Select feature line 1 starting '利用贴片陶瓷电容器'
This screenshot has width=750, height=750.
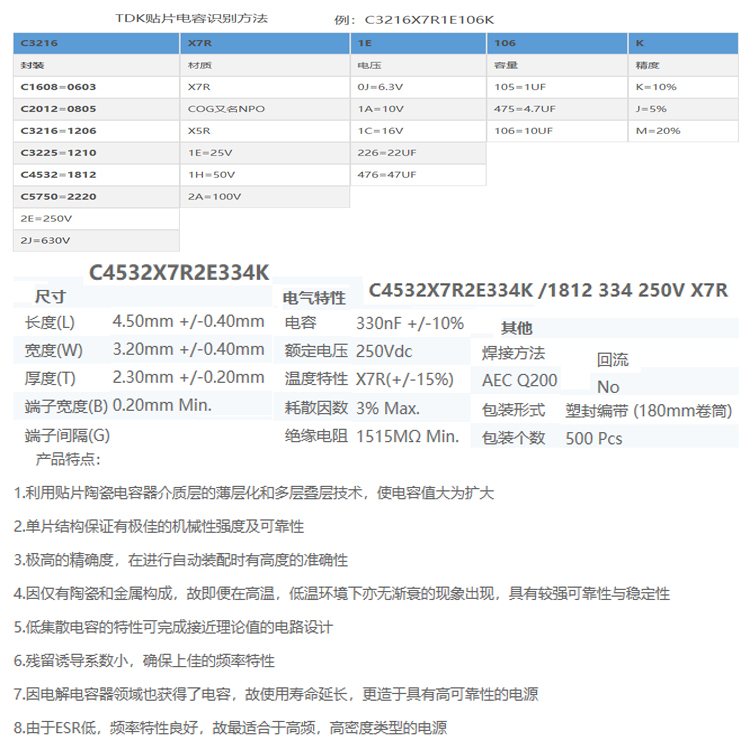[254, 493]
